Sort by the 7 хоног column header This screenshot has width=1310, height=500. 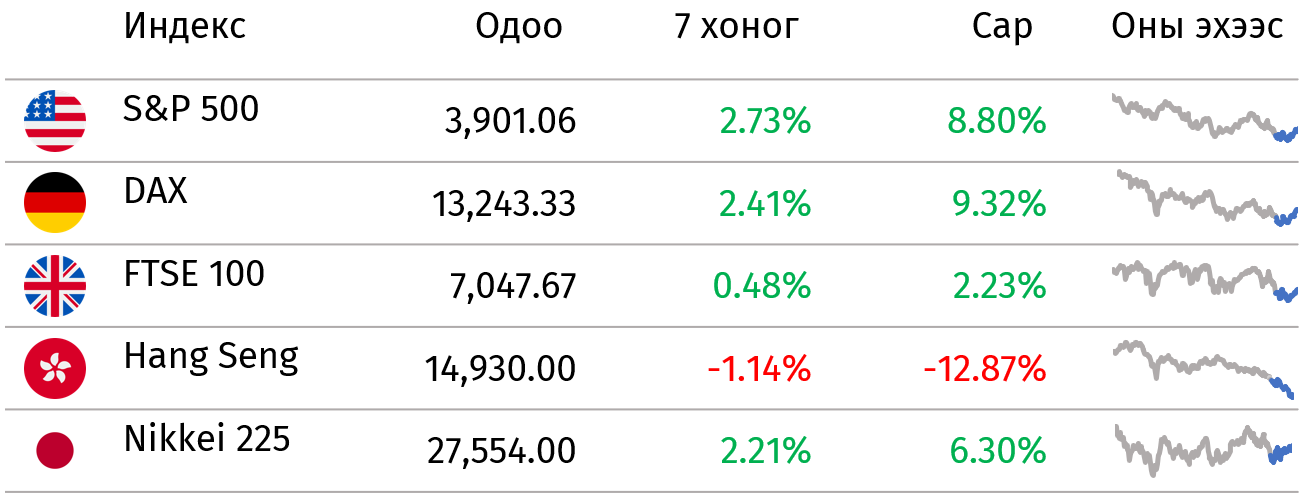point(737,27)
